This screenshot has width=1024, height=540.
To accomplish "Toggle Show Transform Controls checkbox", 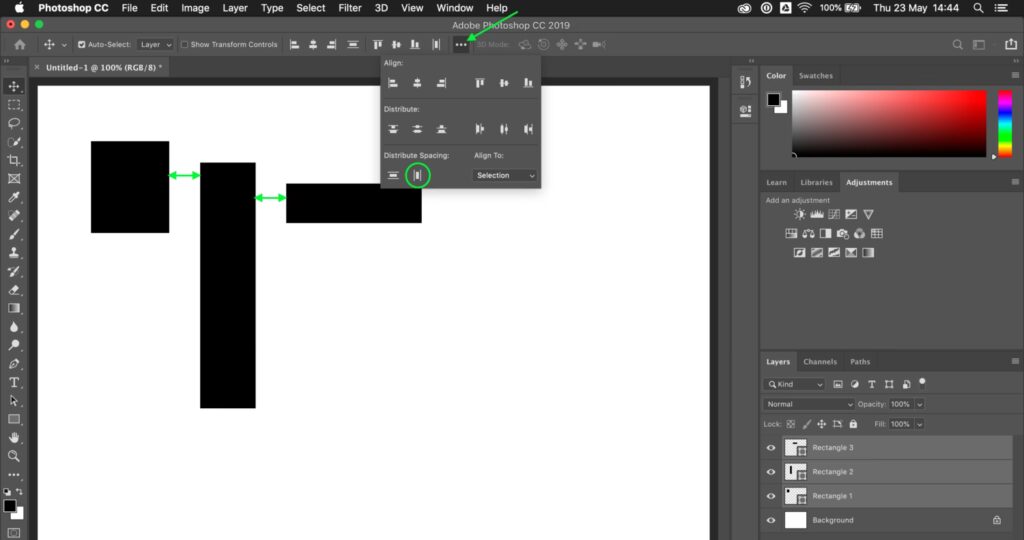I will click(185, 45).
